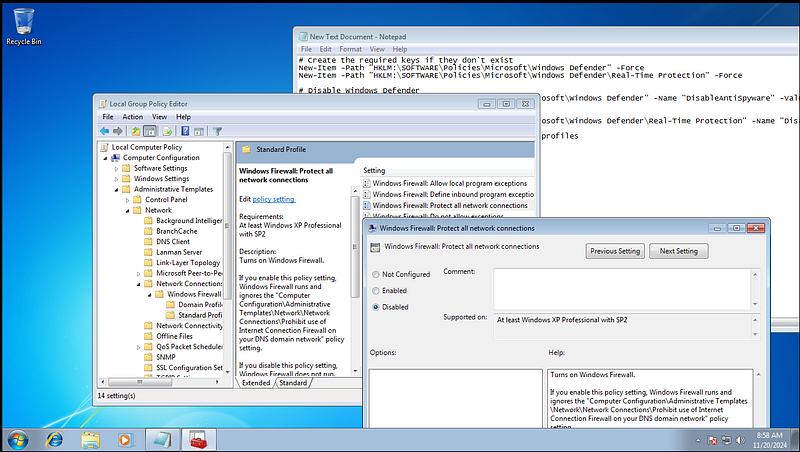Open the Windows Start orb
The width and height of the screenshot is (800, 452).
pyautogui.click(x=18, y=439)
